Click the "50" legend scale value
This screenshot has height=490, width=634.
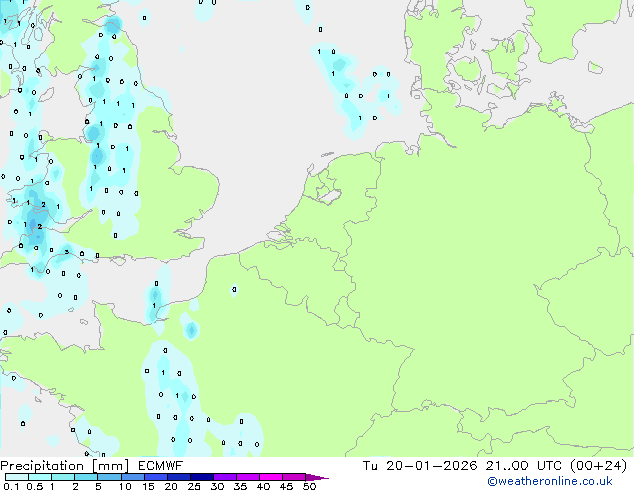point(309,486)
